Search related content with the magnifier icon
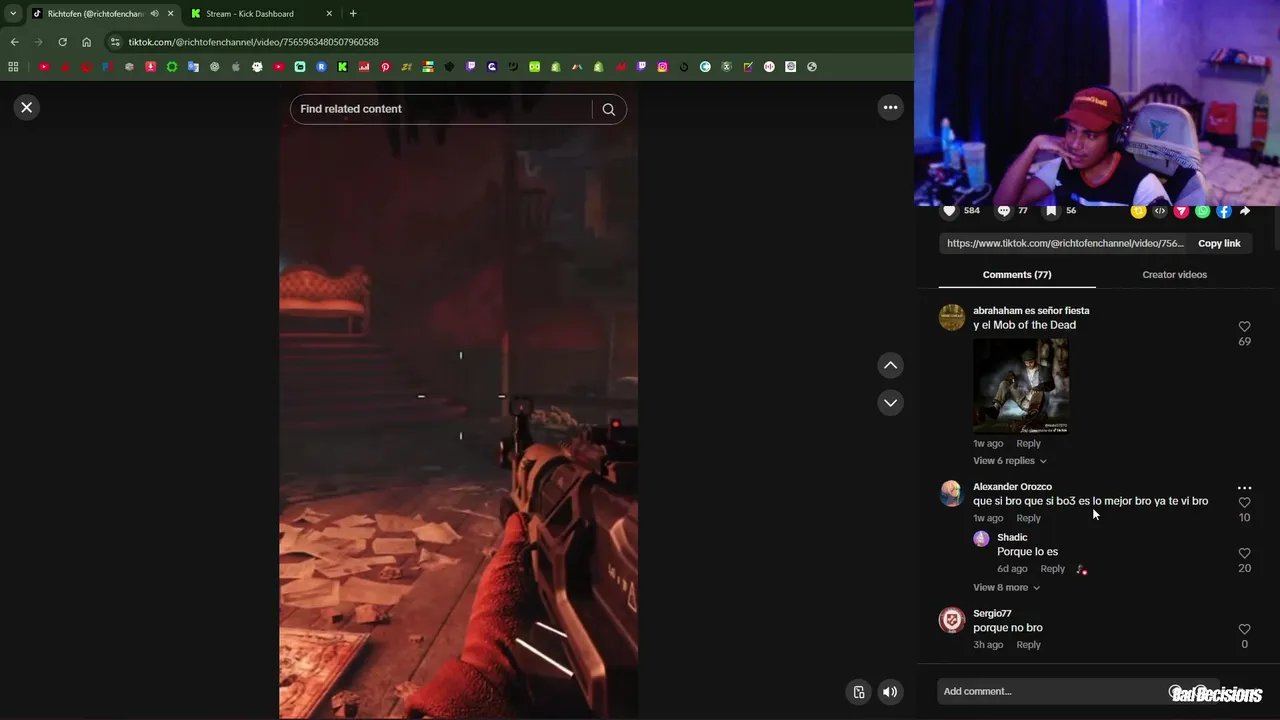Screen dimensions: 1280x720 click(608, 109)
